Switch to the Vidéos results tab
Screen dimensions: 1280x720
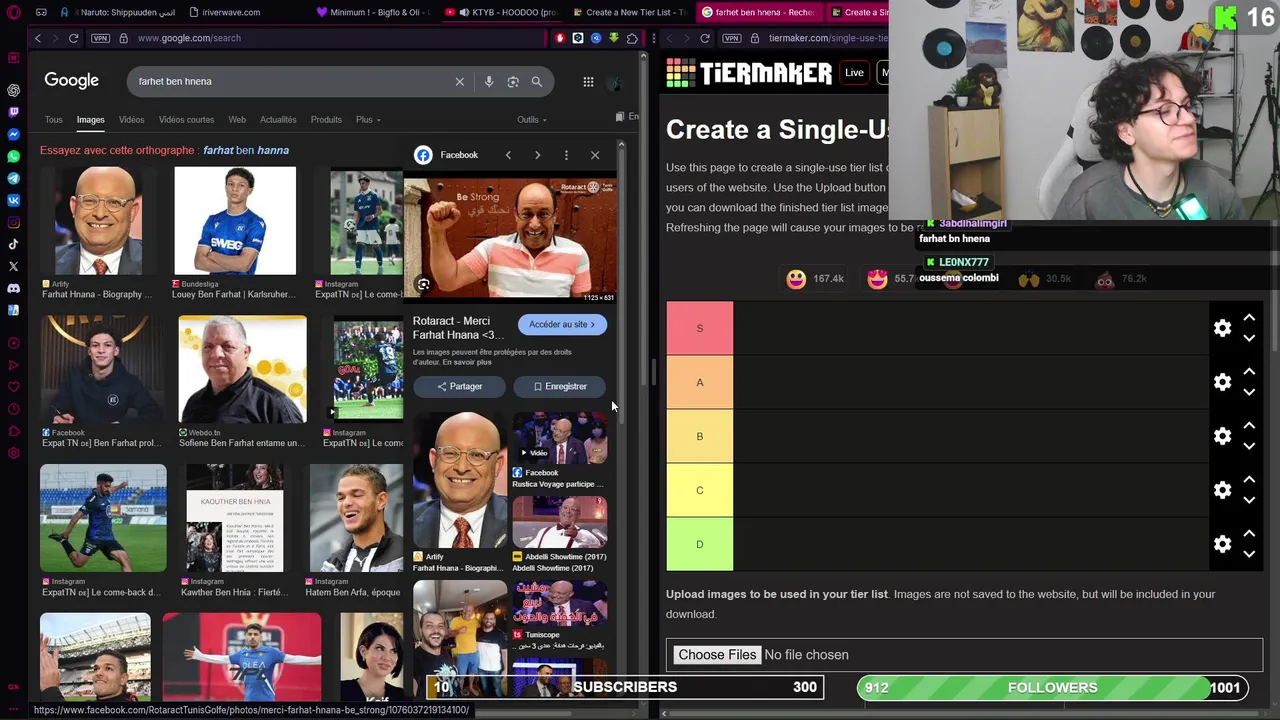[x=131, y=120]
